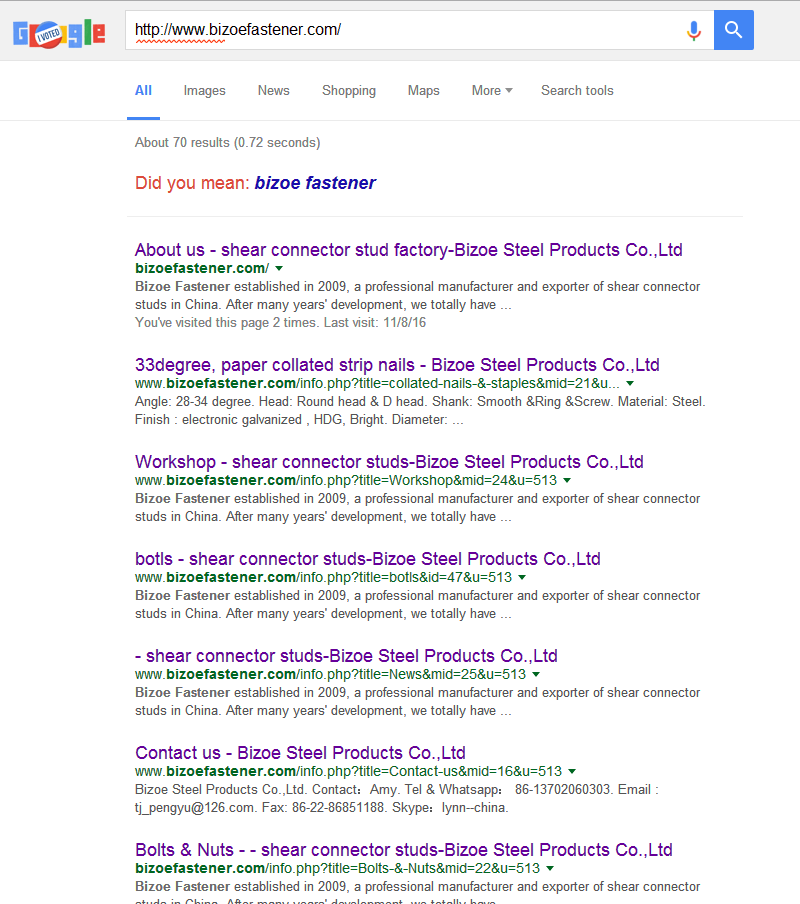The width and height of the screenshot is (800, 904).
Task: Expand arrow beside collated-nails-&-staples URL
Action: 630,383
